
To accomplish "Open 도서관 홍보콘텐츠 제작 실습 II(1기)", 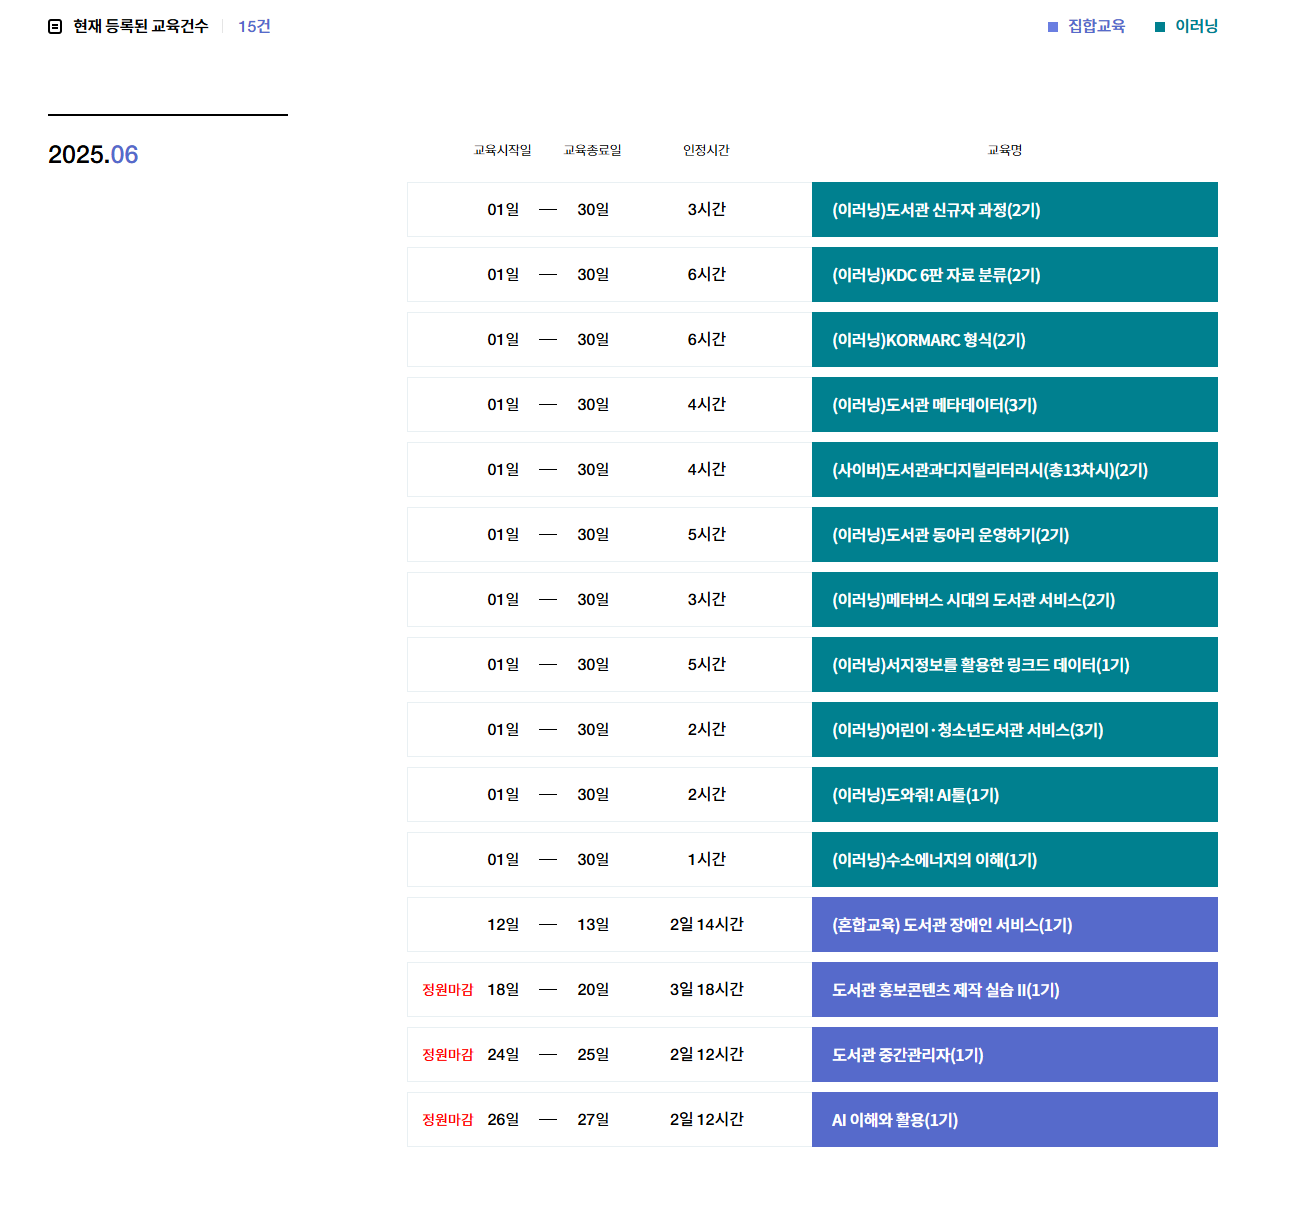I will 1015,990.
